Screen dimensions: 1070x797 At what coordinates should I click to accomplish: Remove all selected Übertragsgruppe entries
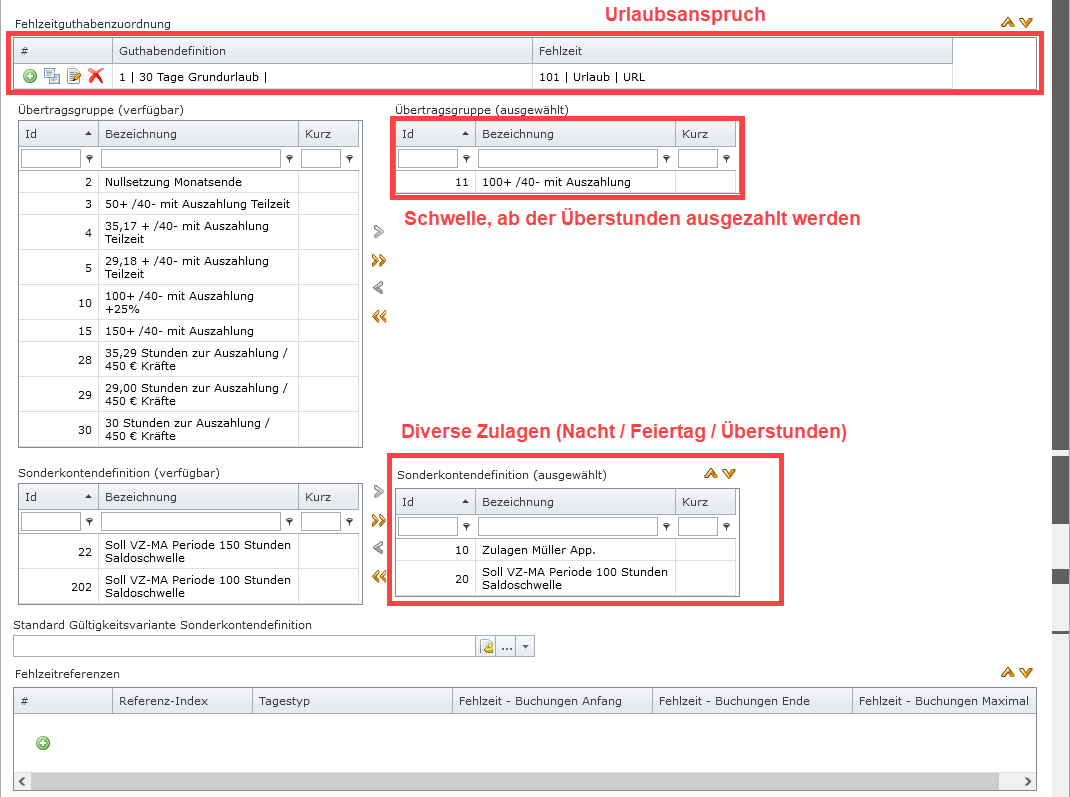click(378, 317)
